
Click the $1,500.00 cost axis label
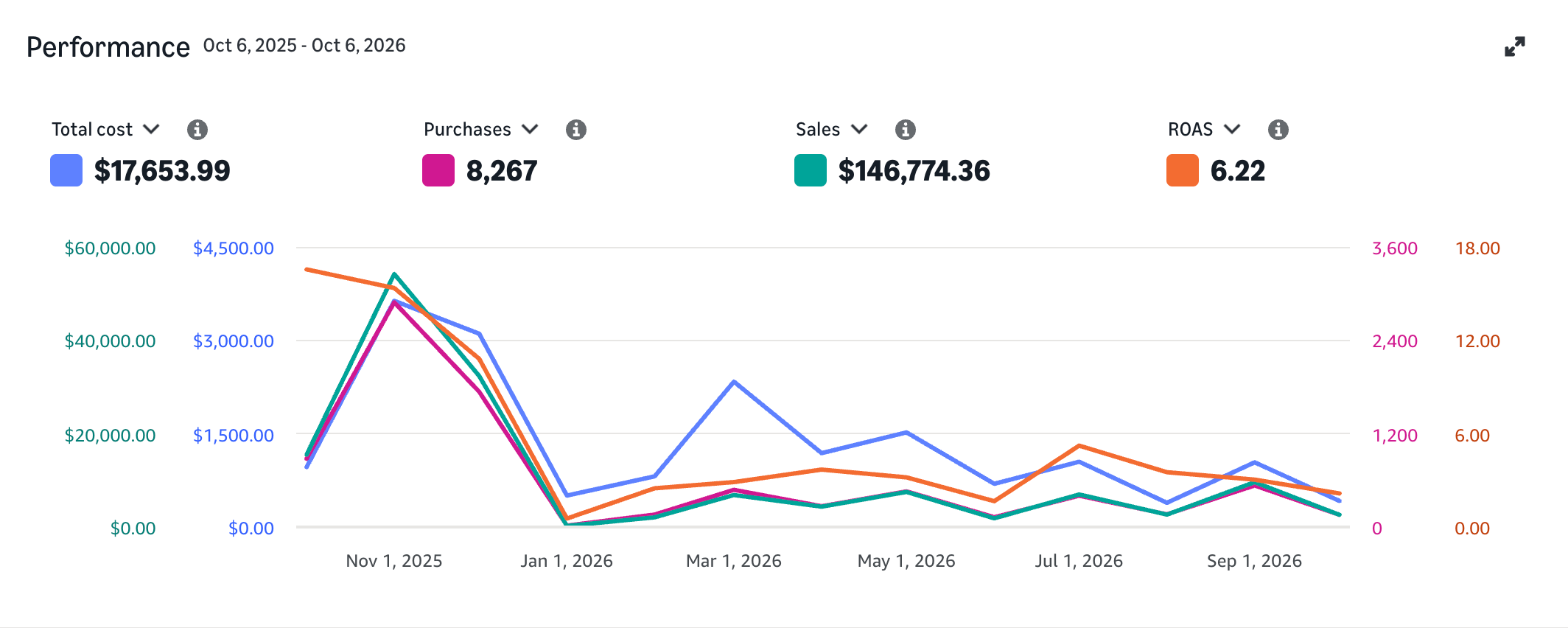point(234,435)
